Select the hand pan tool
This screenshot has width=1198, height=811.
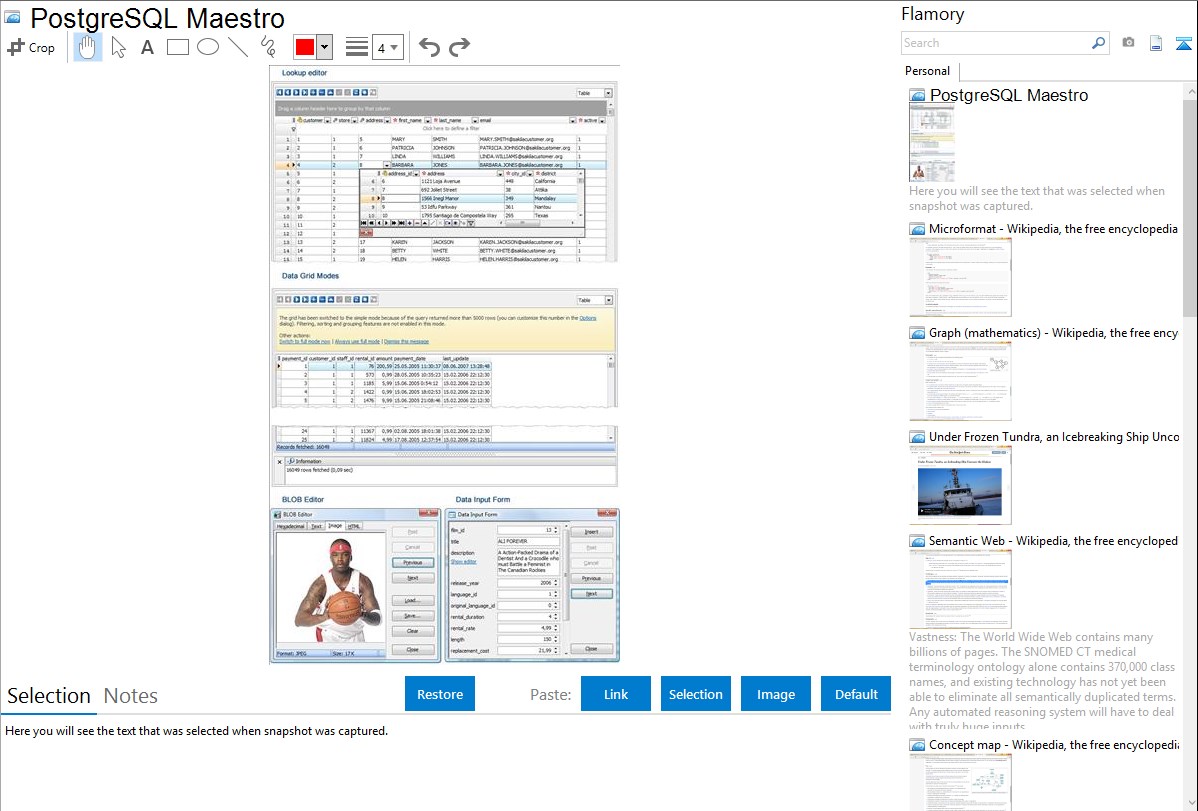coord(88,47)
